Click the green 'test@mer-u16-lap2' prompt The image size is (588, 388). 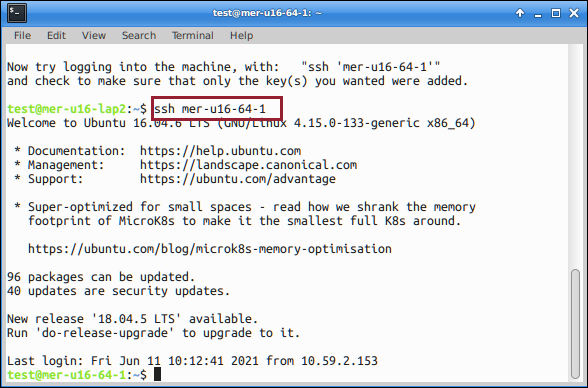[x=66, y=109]
